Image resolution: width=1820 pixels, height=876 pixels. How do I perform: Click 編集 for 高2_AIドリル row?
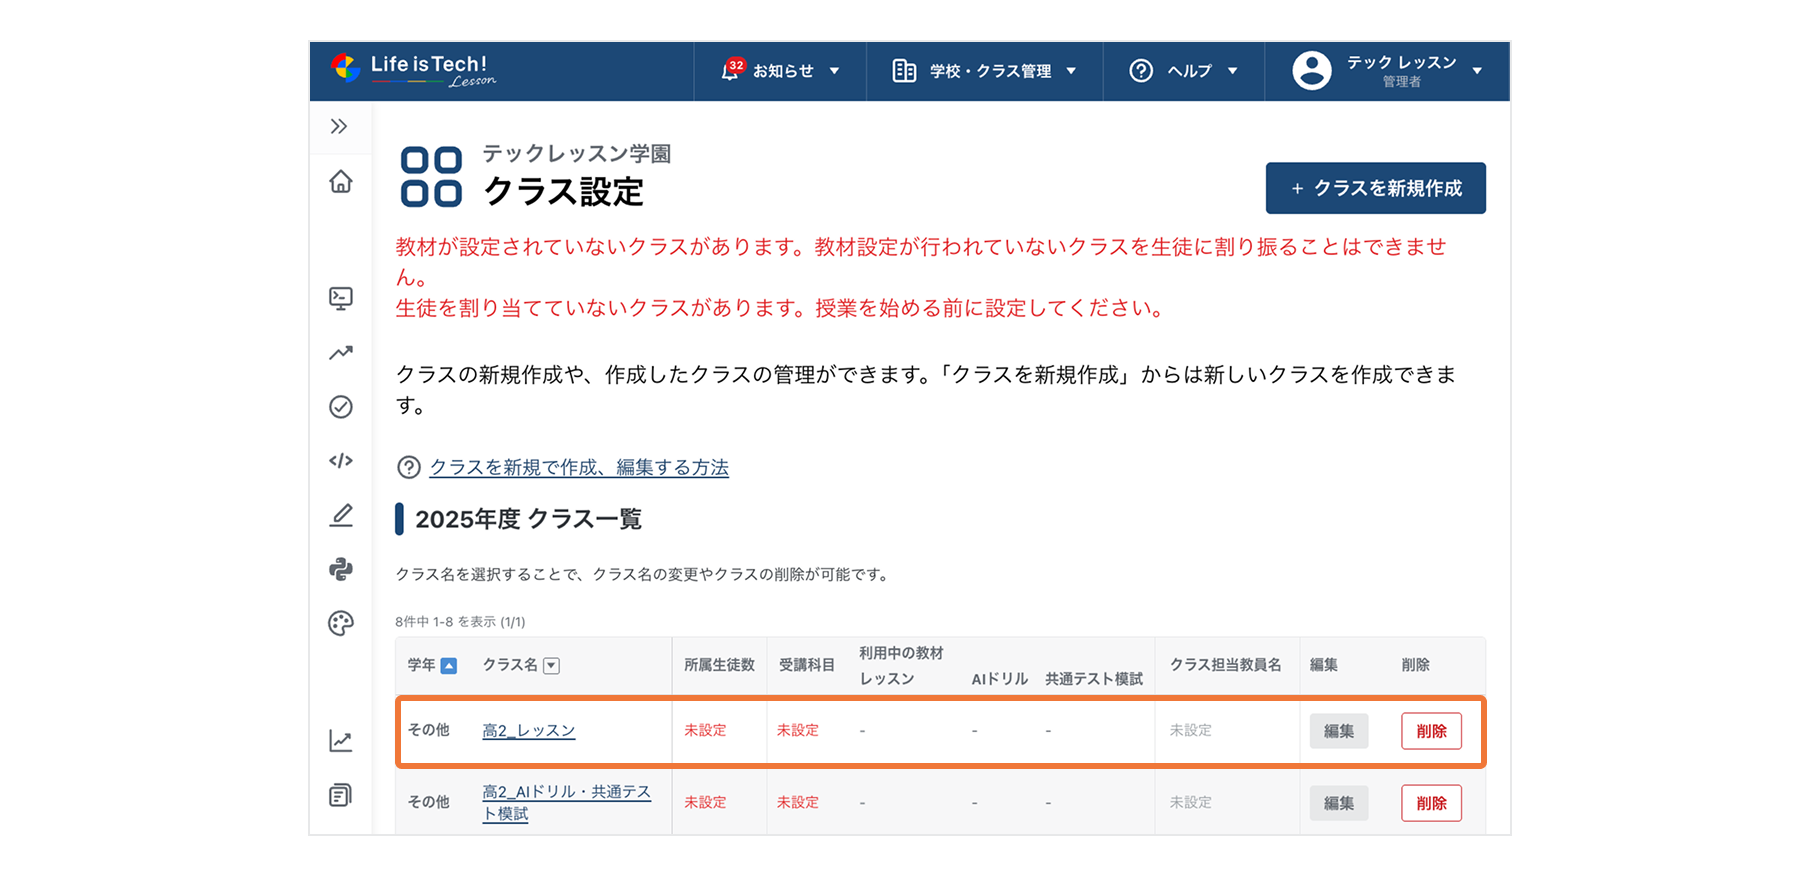pyautogui.click(x=1339, y=803)
